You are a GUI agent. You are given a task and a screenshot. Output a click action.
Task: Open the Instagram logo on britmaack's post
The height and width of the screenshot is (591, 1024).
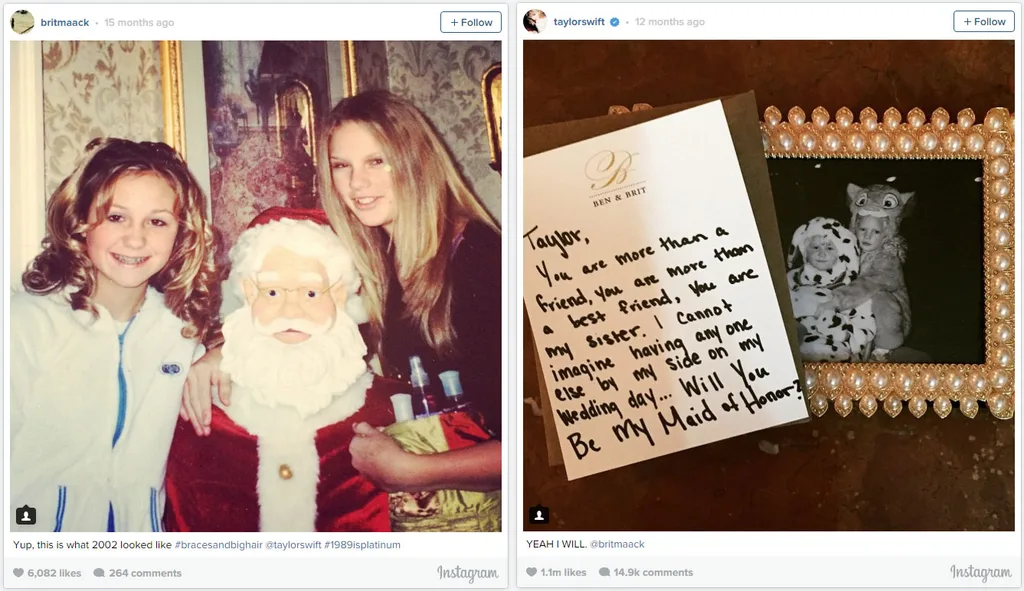pyautogui.click(x=468, y=573)
